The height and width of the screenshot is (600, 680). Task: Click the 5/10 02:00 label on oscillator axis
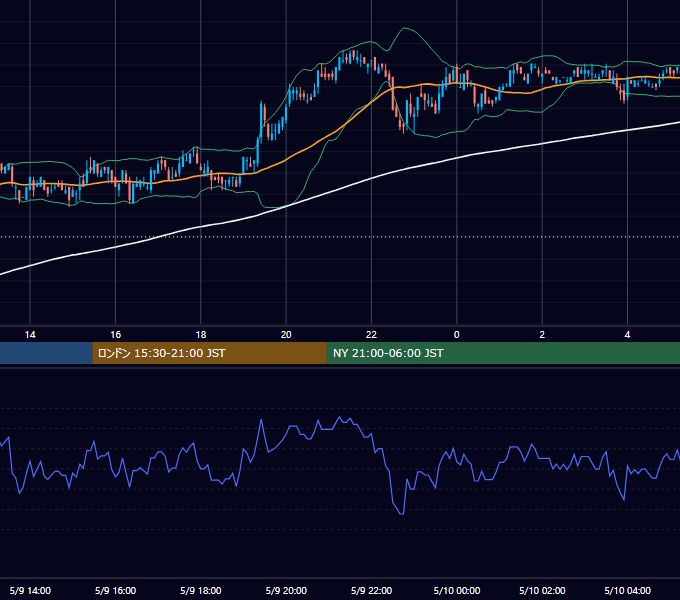pos(542,590)
